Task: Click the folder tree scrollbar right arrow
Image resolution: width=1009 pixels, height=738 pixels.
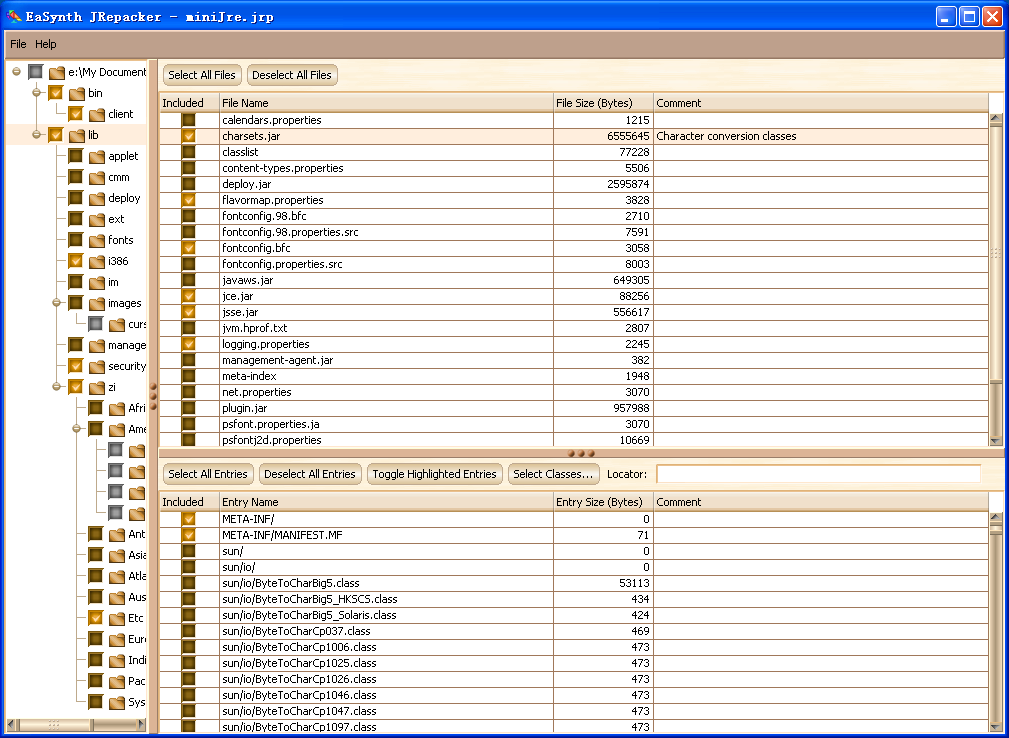Action: (x=141, y=724)
